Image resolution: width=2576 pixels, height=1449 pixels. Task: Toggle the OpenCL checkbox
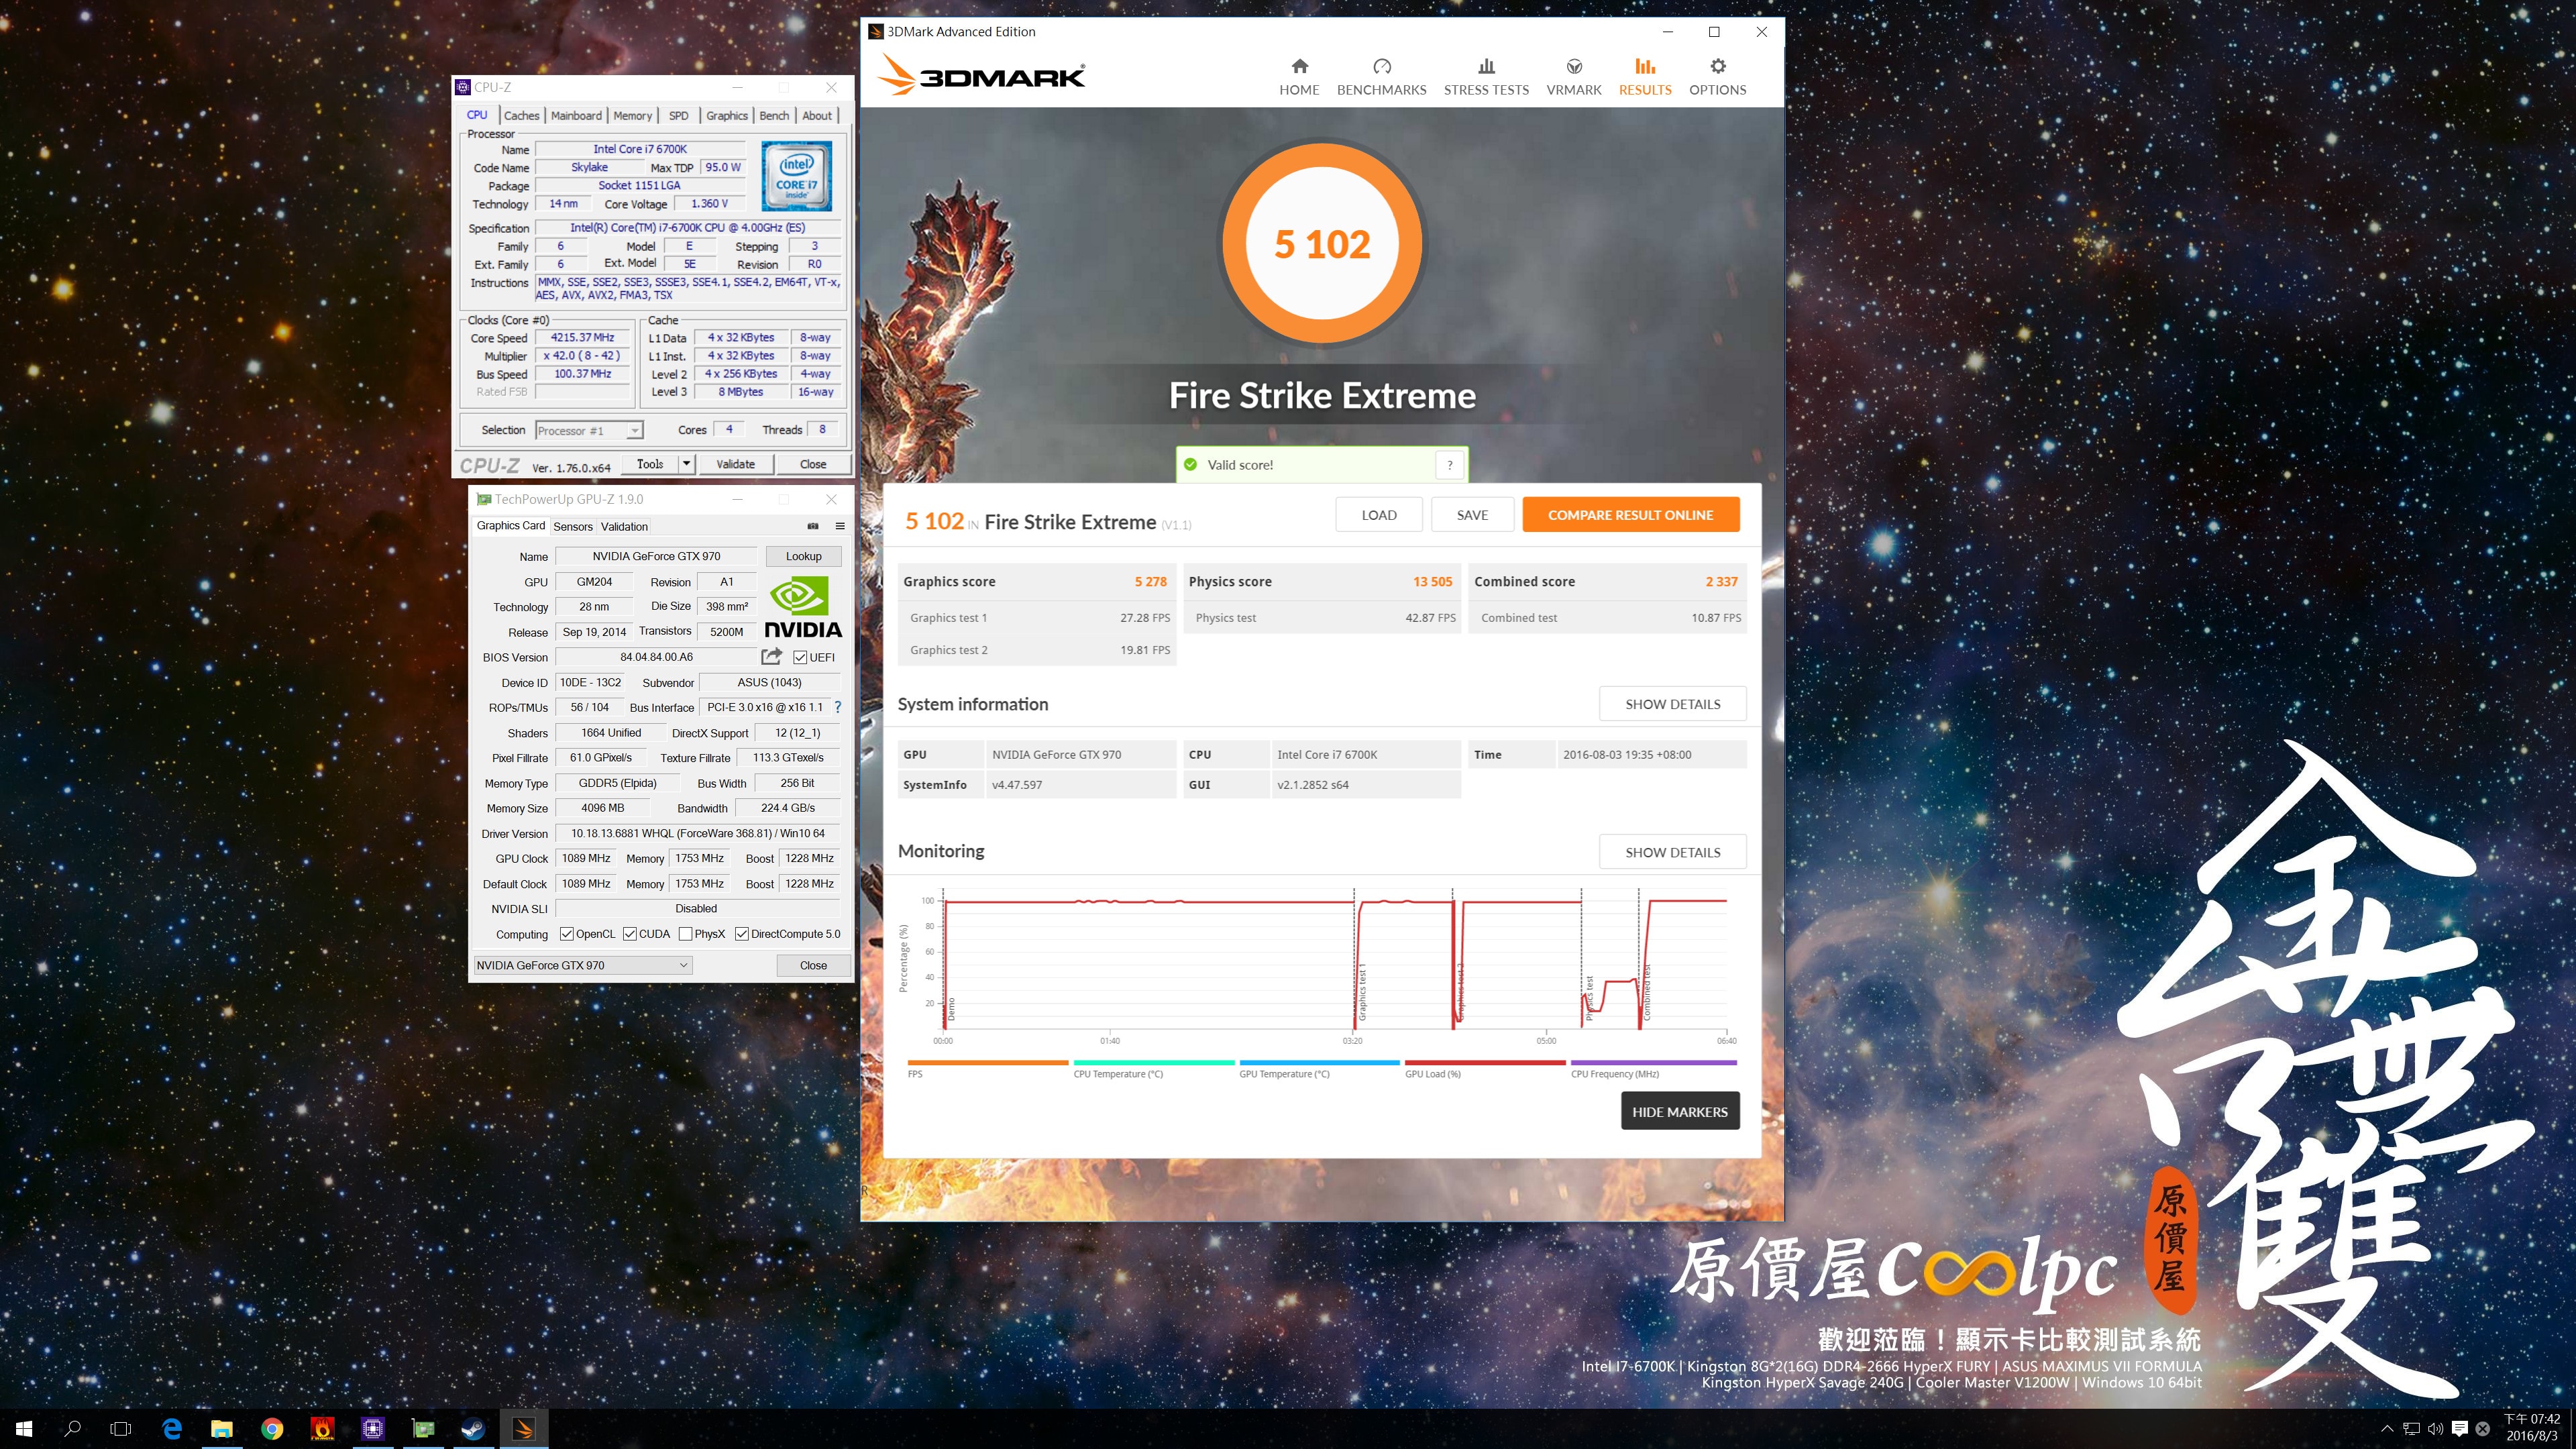click(x=567, y=934)
